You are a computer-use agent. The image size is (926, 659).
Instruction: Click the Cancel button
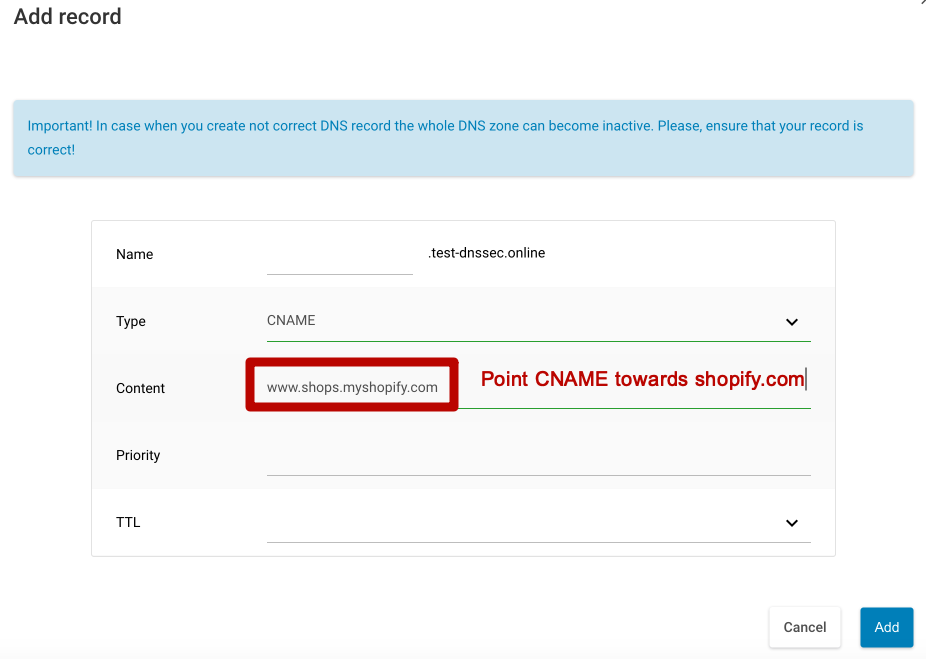(804, 627)
